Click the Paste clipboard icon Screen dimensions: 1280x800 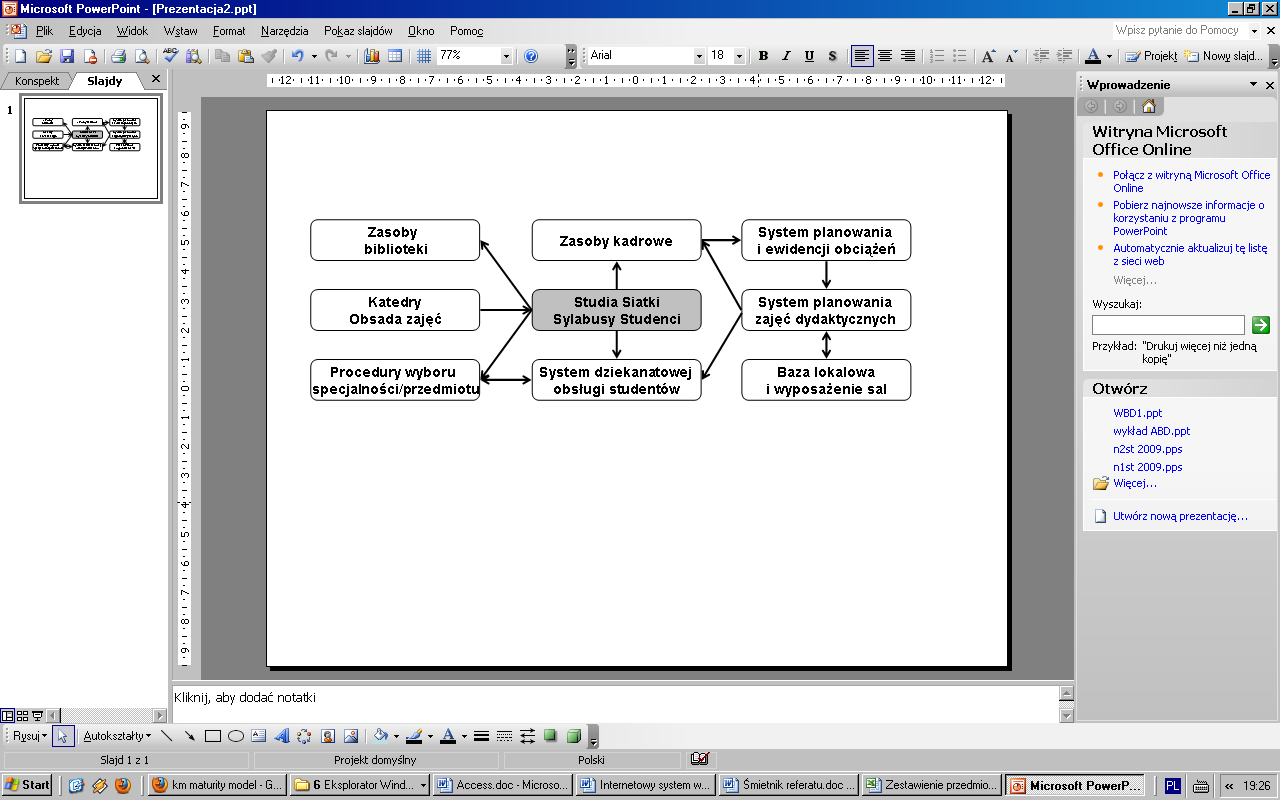(x=246, y=56)
